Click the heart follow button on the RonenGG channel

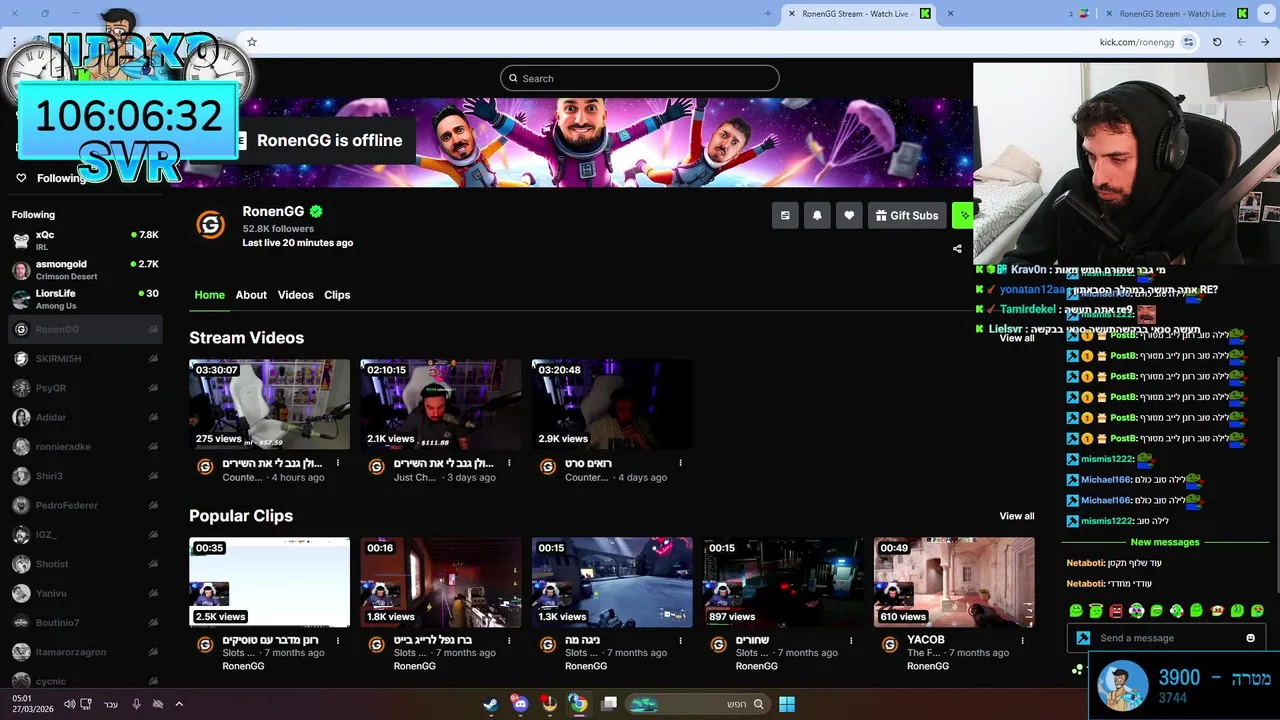[849, 215]
